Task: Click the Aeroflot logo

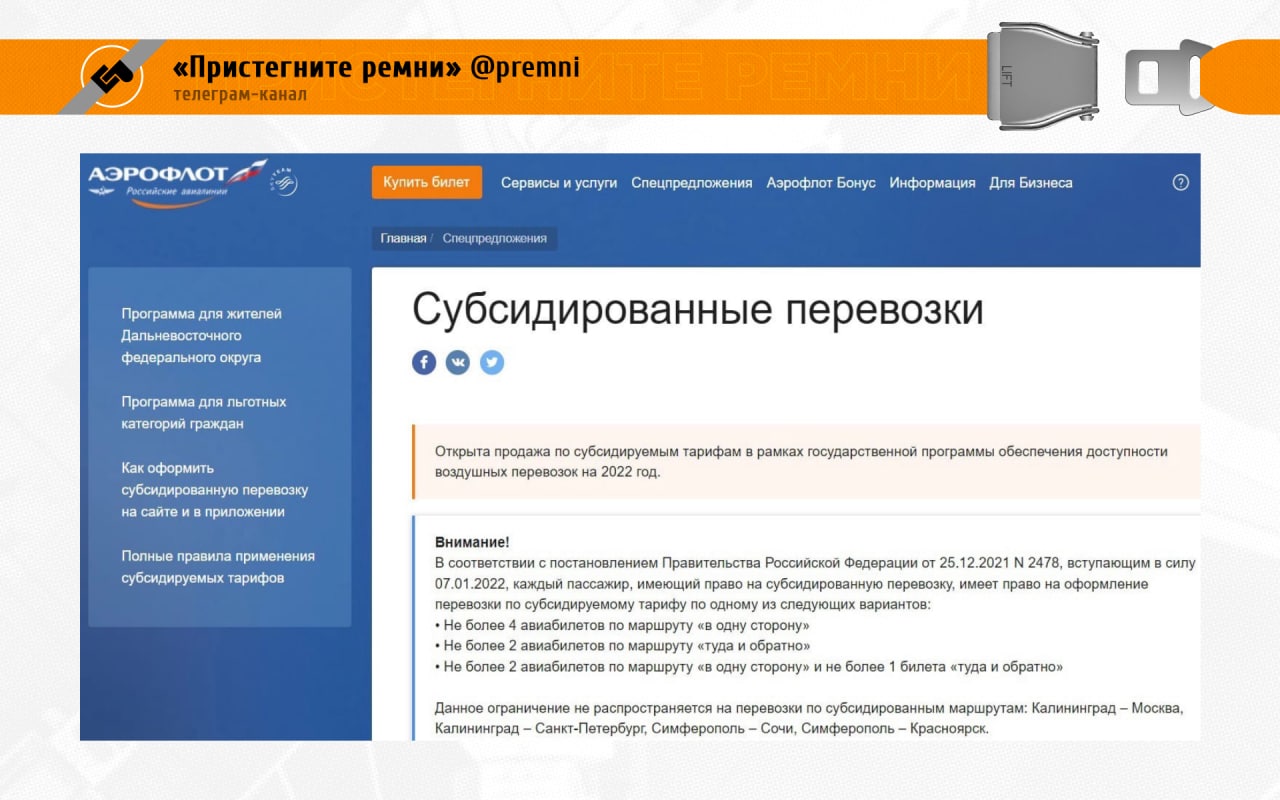Action: click(x=177, y=182)
